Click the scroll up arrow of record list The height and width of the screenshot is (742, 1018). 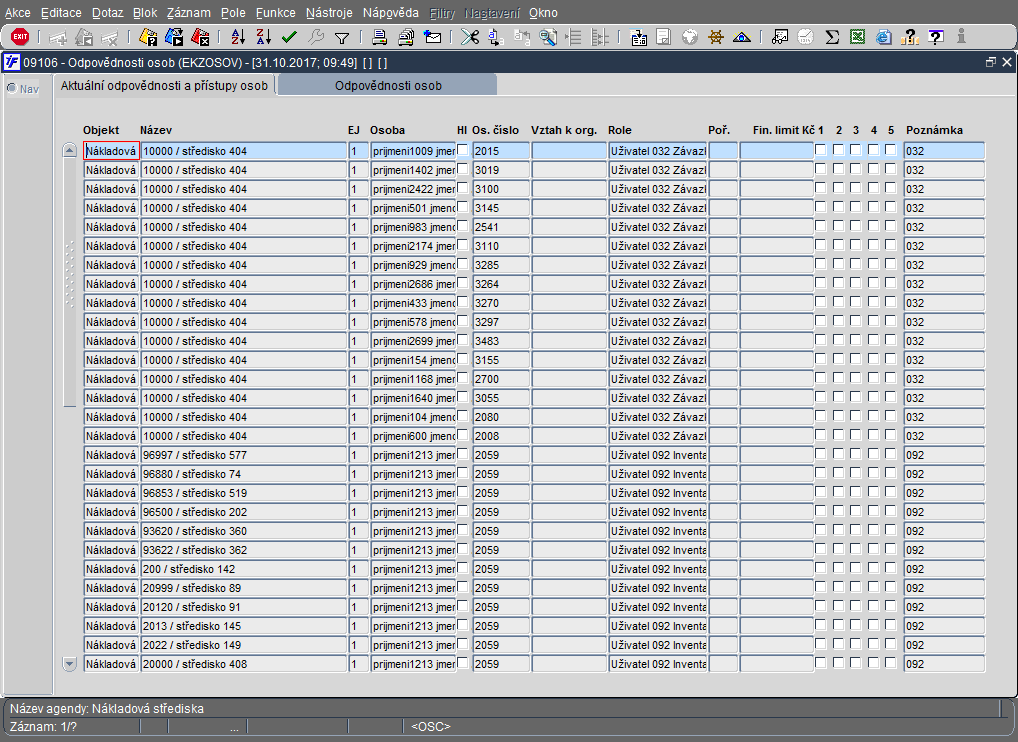point(69,151)
